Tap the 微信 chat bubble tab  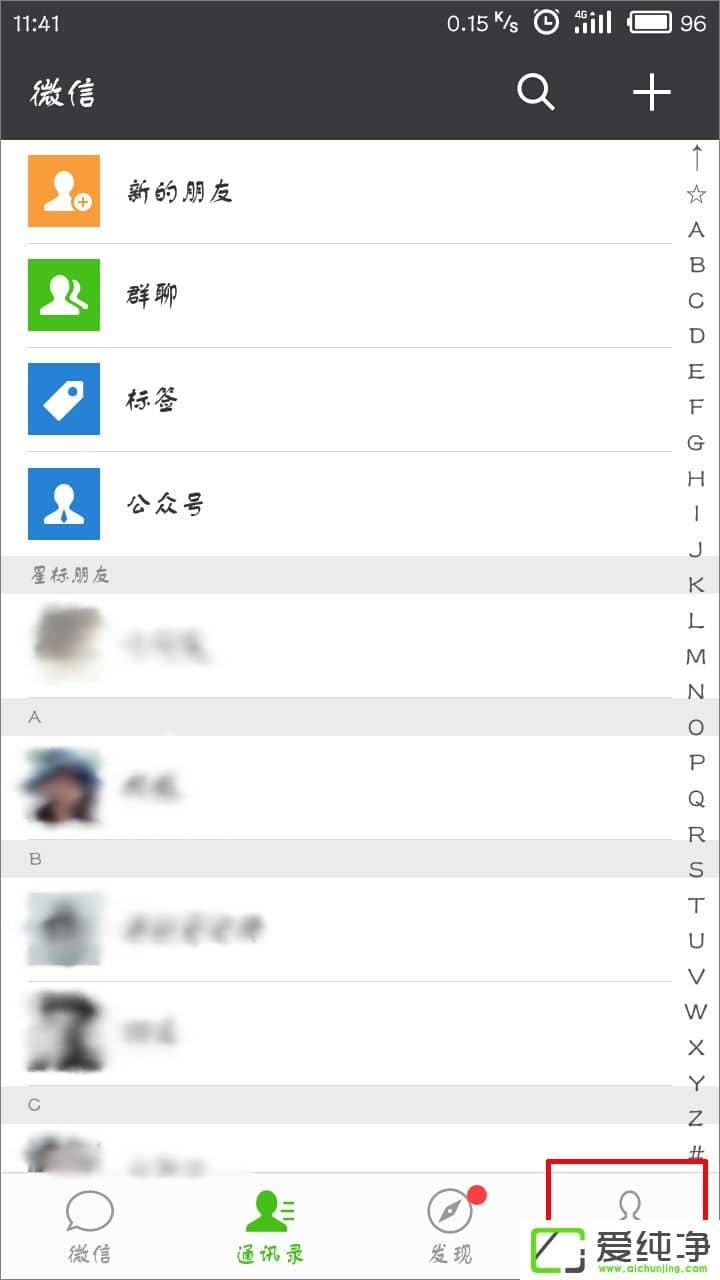(90, 1212)
